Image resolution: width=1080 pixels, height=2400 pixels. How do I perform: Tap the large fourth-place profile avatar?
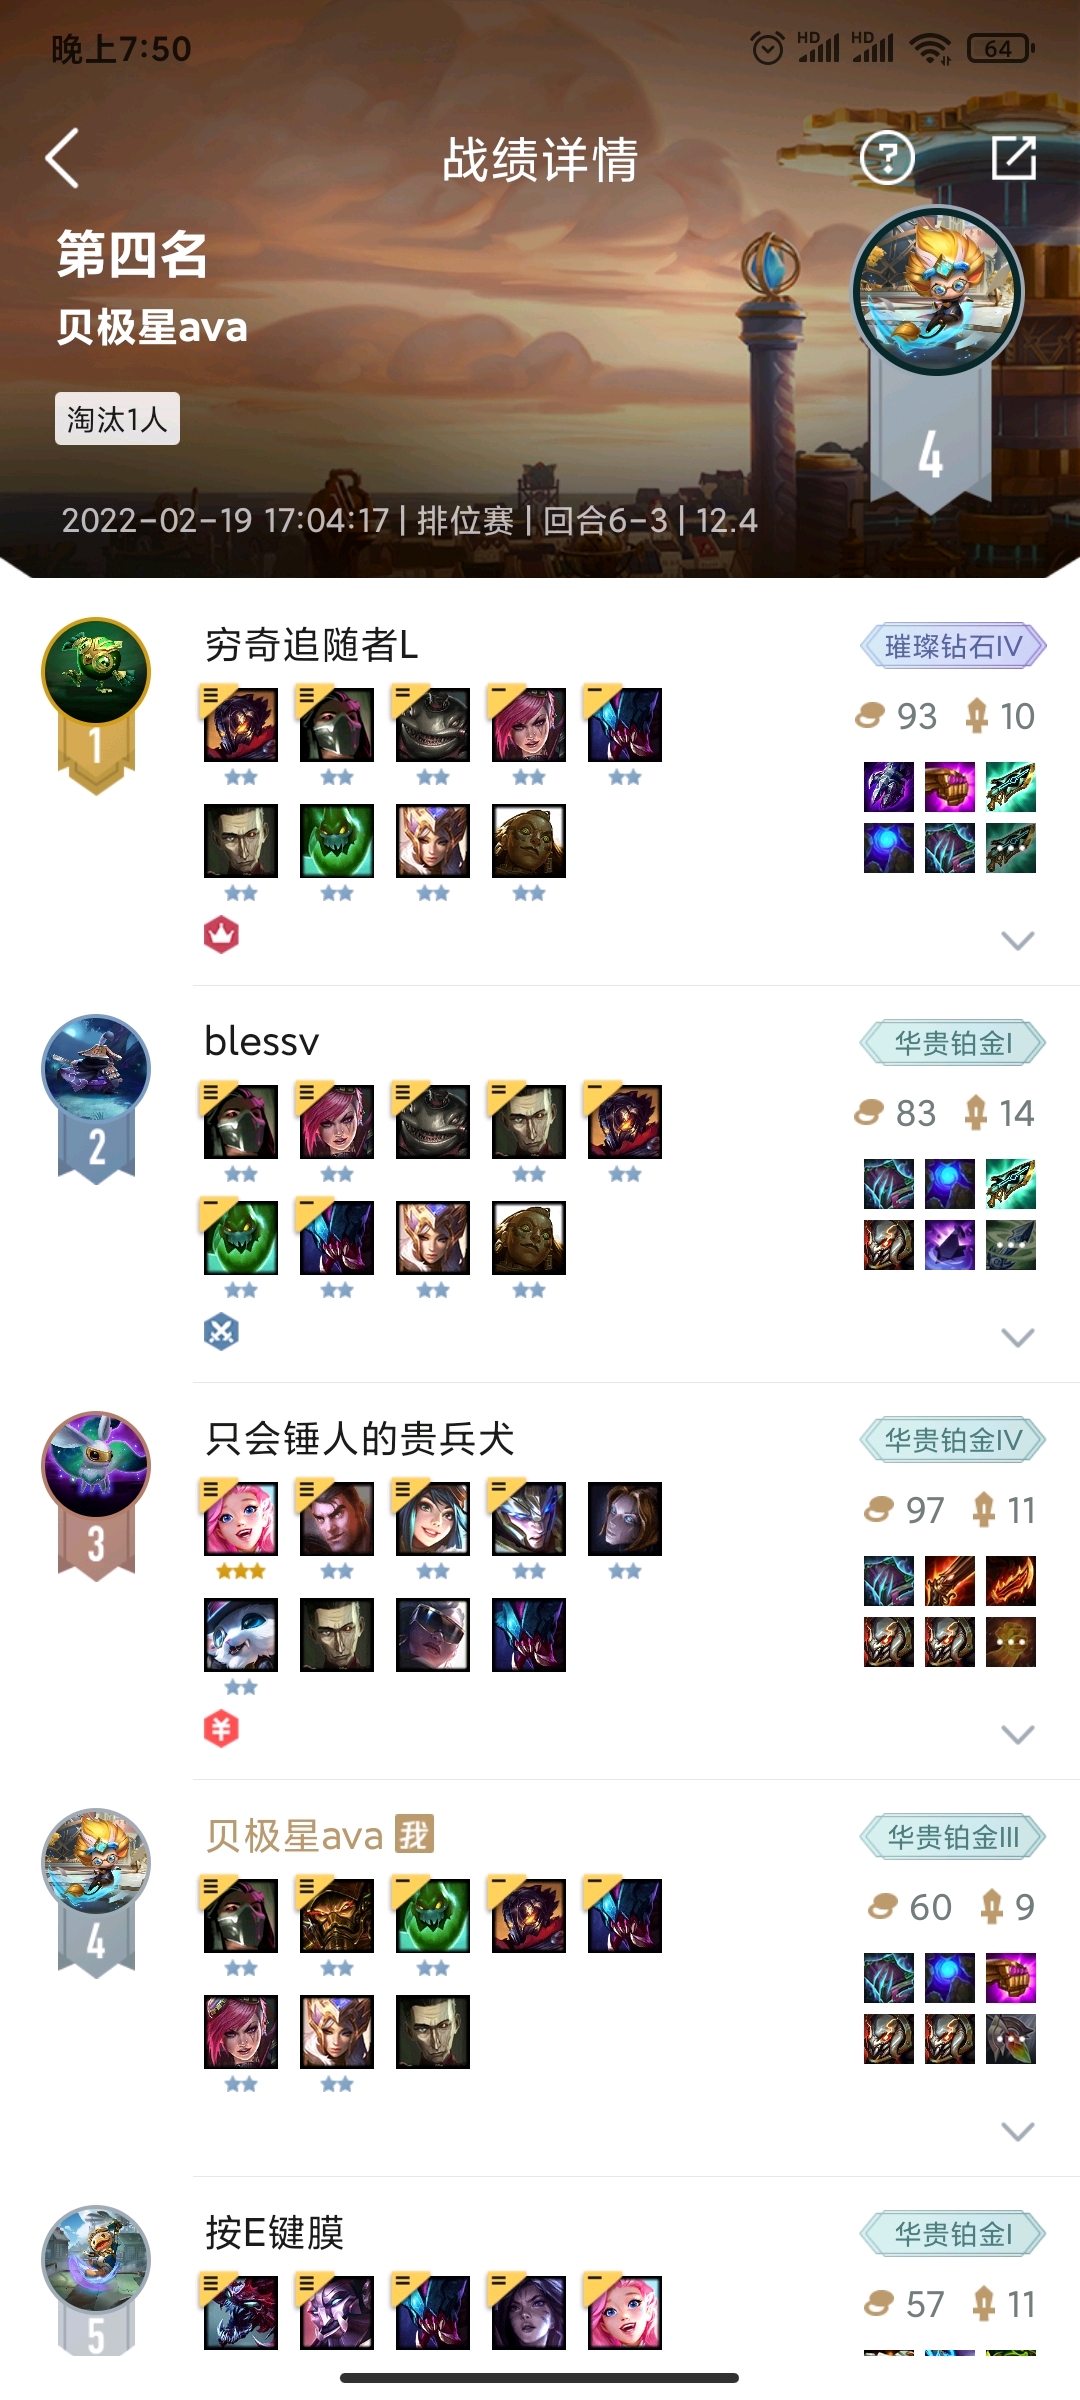point(937,291)
